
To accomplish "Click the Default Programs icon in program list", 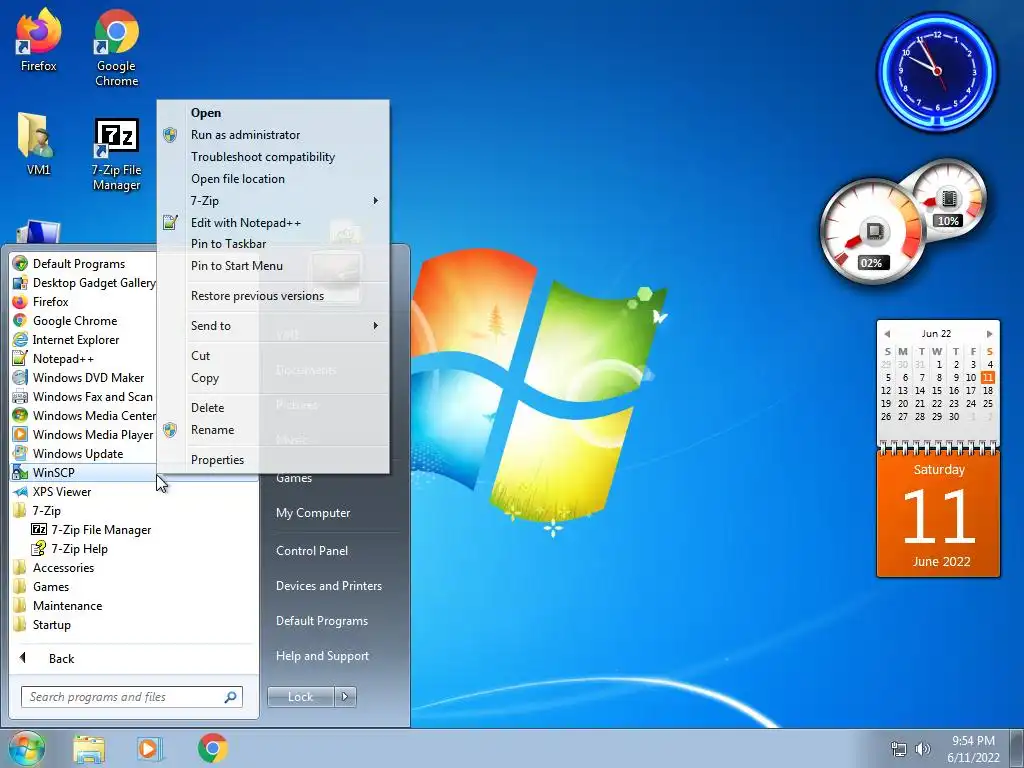I will tap(20, 264).
